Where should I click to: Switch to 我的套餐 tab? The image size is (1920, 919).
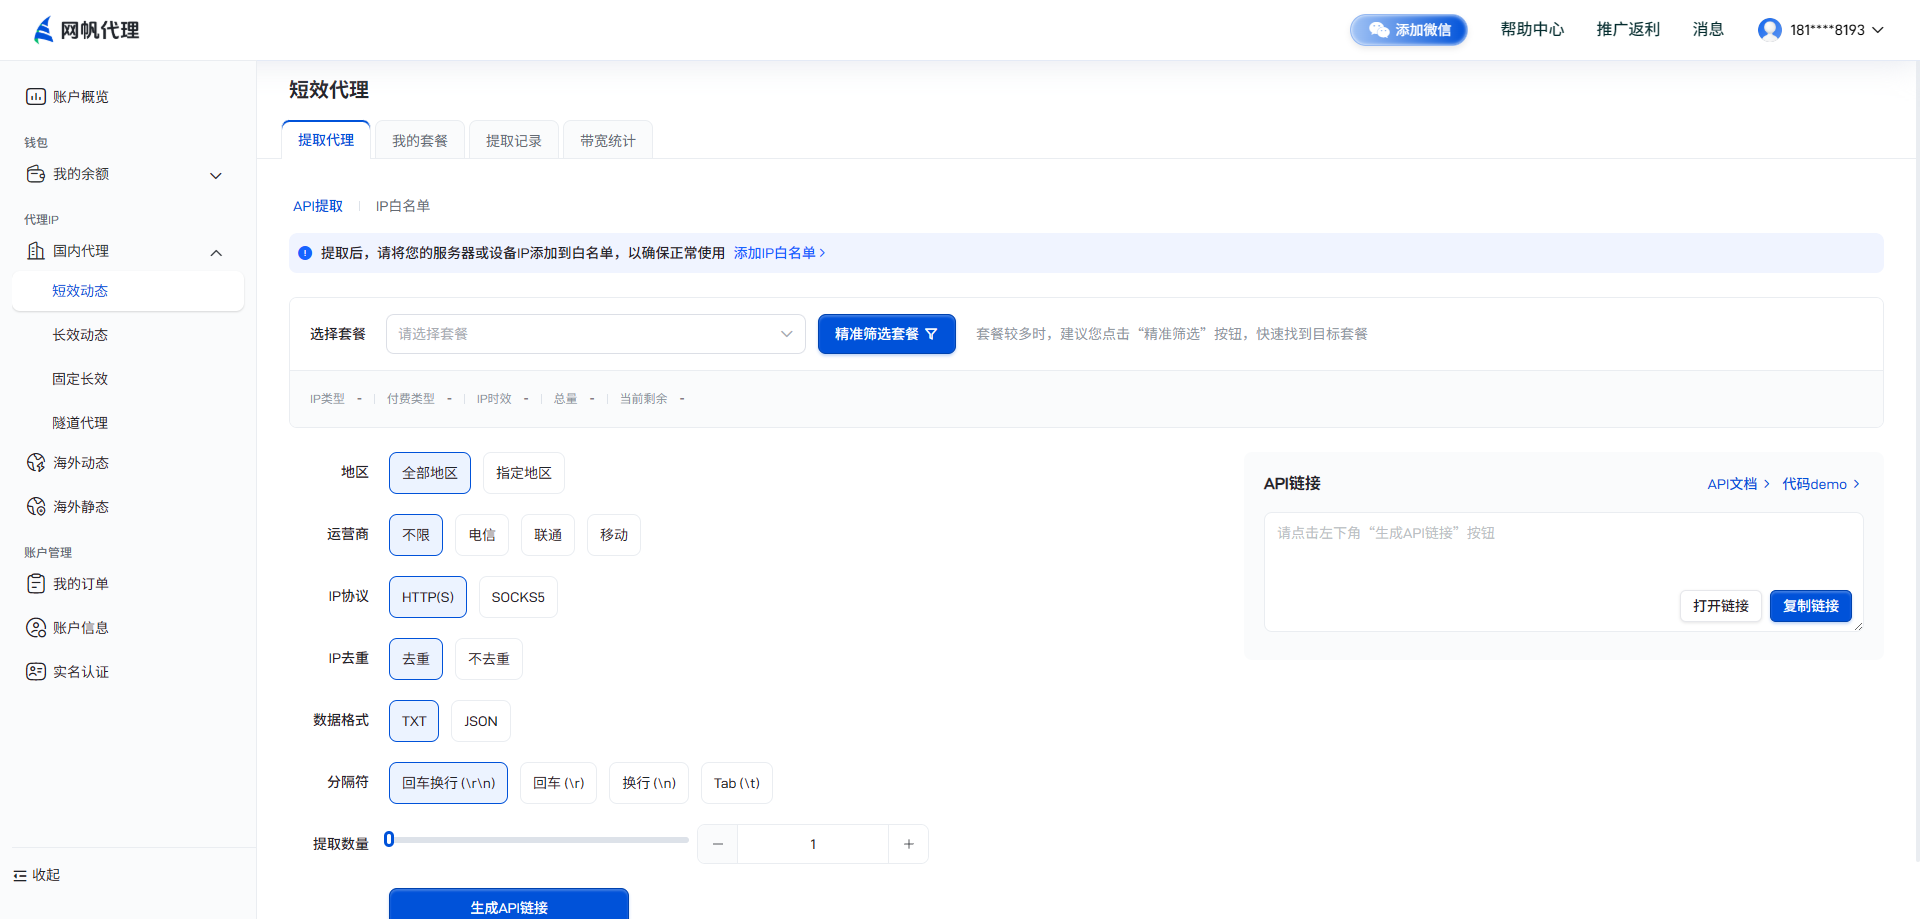(420, 141)
